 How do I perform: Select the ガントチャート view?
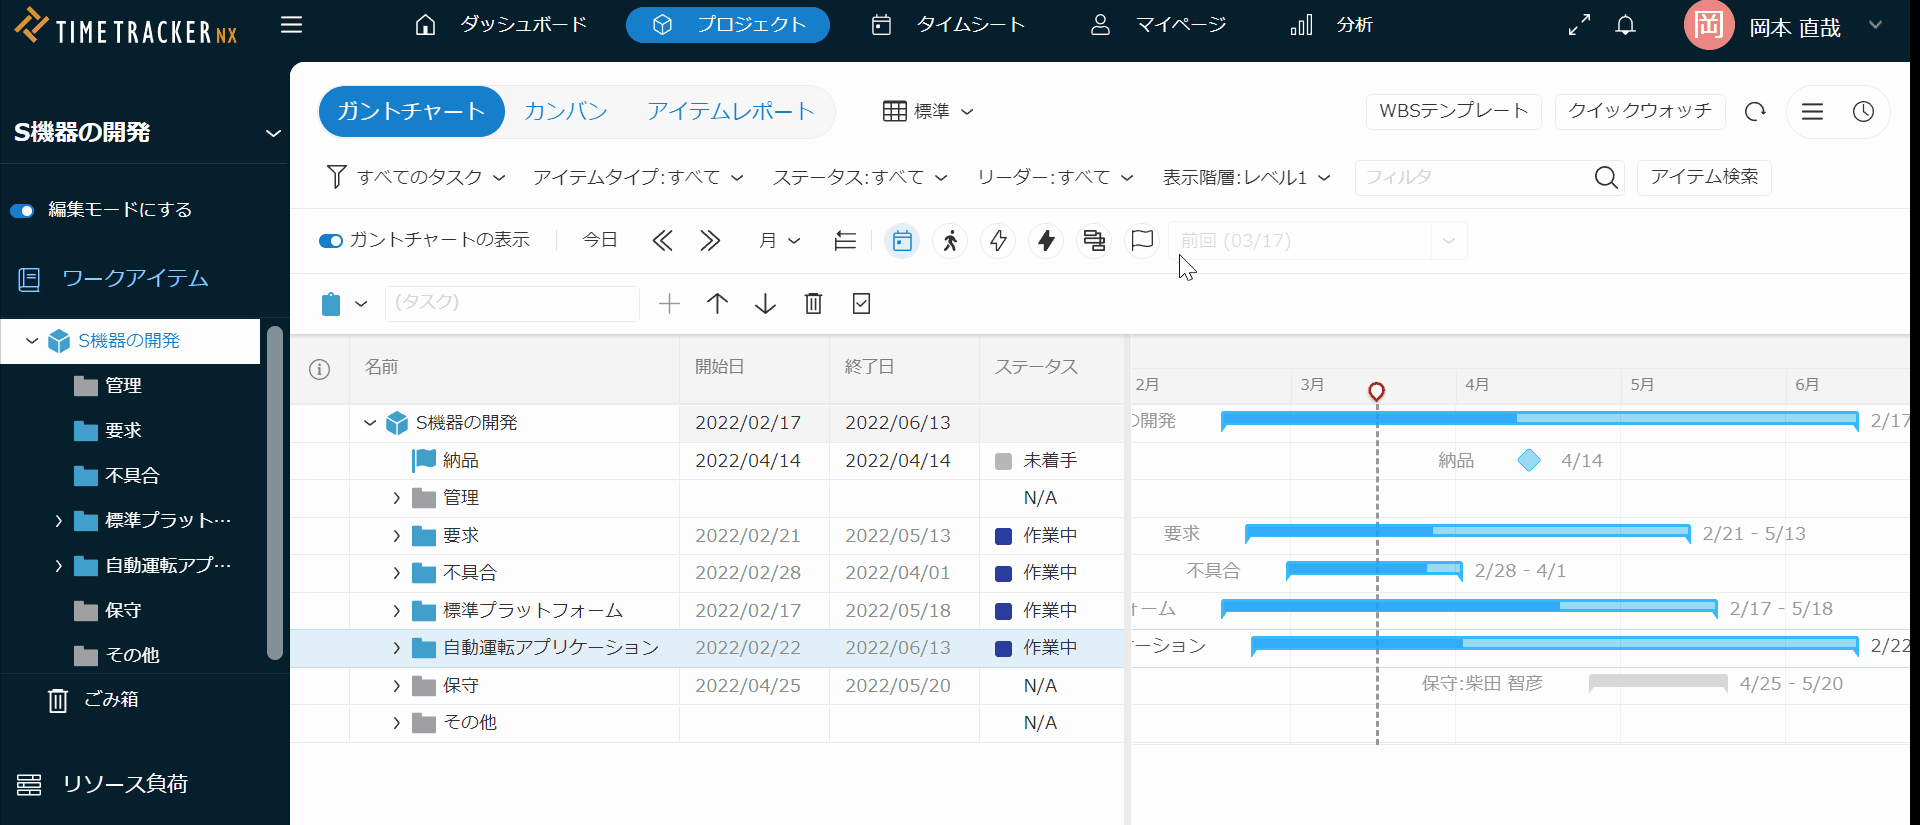click(x=411, y=111)
